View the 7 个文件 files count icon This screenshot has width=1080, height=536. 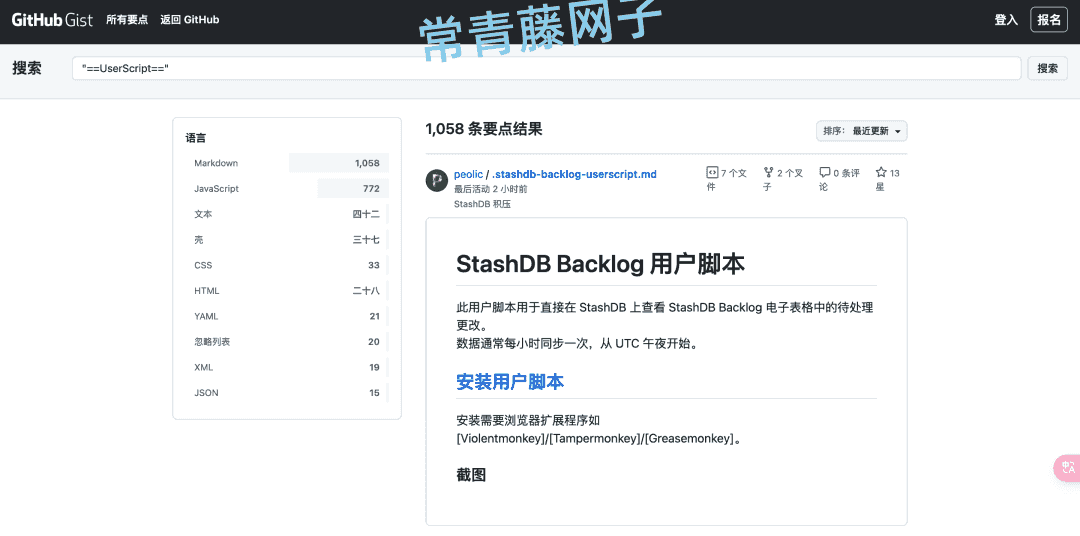click(x=712, y=172)
